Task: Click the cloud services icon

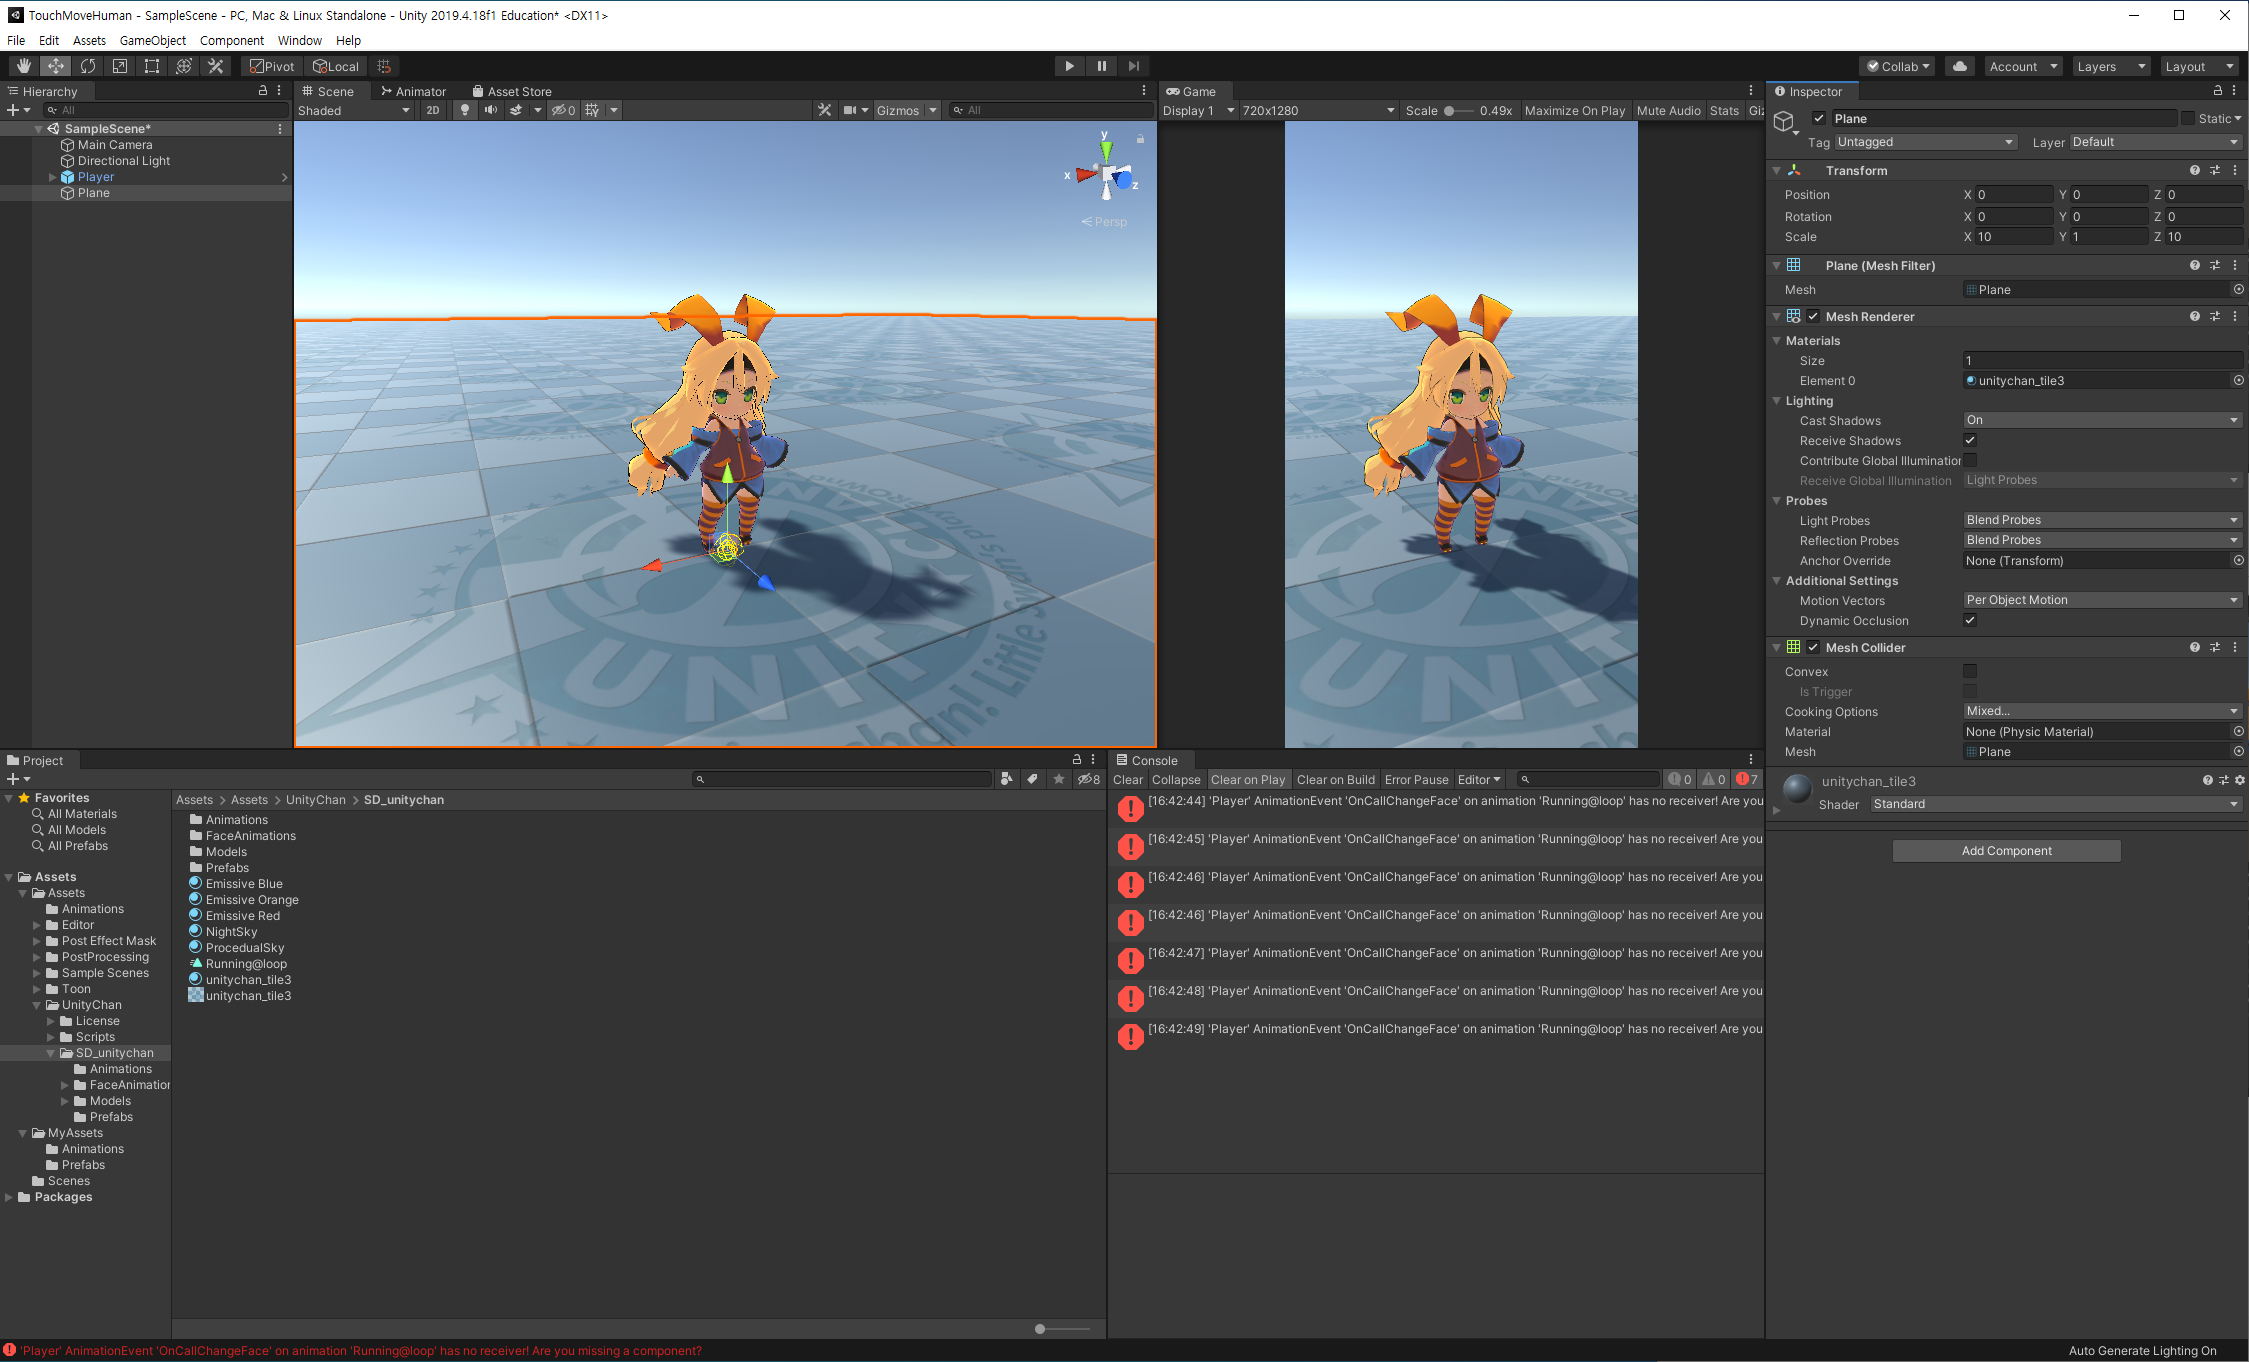Action: pos(1959,66)
